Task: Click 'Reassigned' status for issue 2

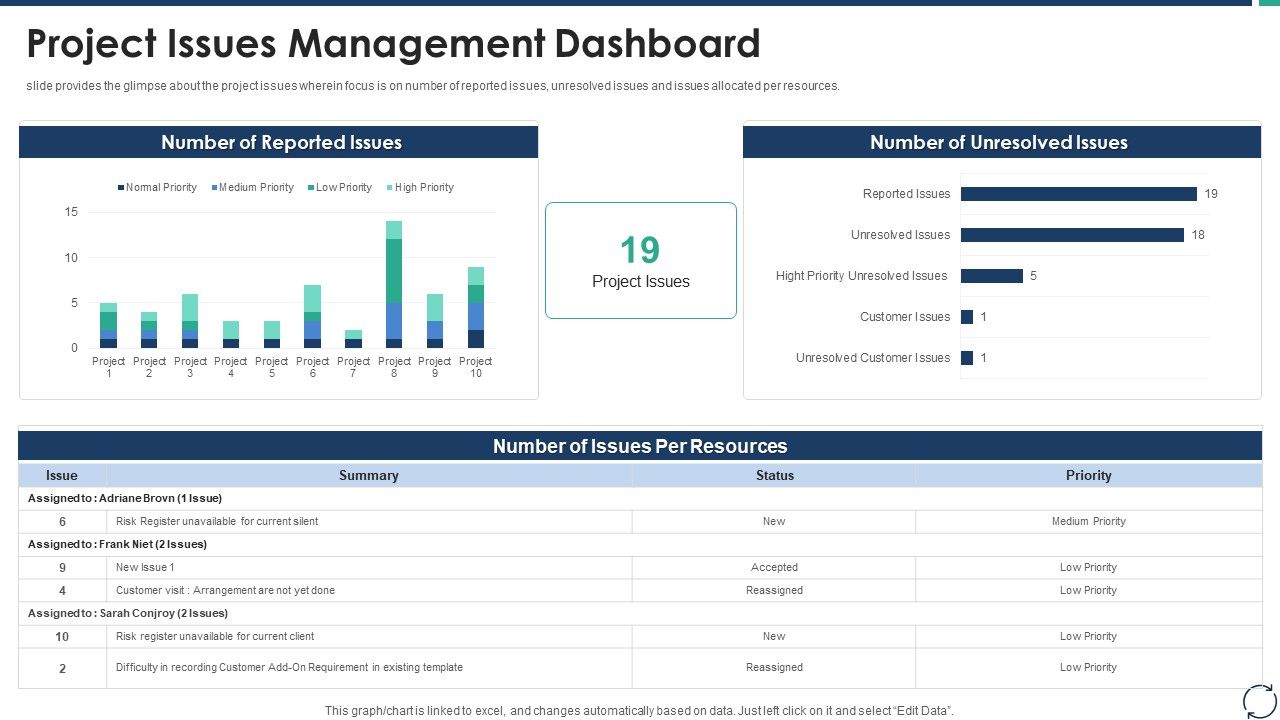Action: coord(774,667)
